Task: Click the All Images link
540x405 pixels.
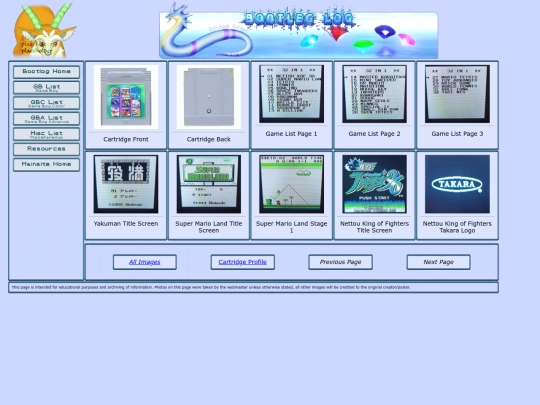Action: pos(145,262)
